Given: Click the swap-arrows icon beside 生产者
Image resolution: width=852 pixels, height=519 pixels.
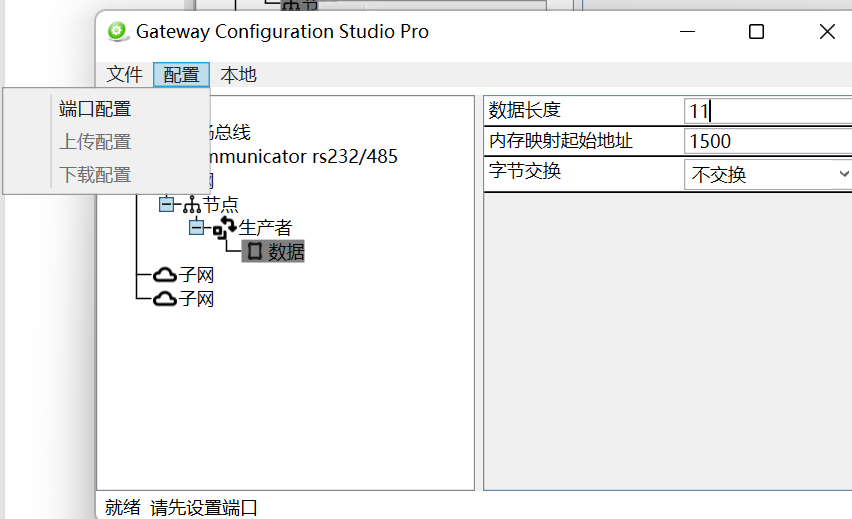Looking at the screenshot, I should tap(225, 229).
